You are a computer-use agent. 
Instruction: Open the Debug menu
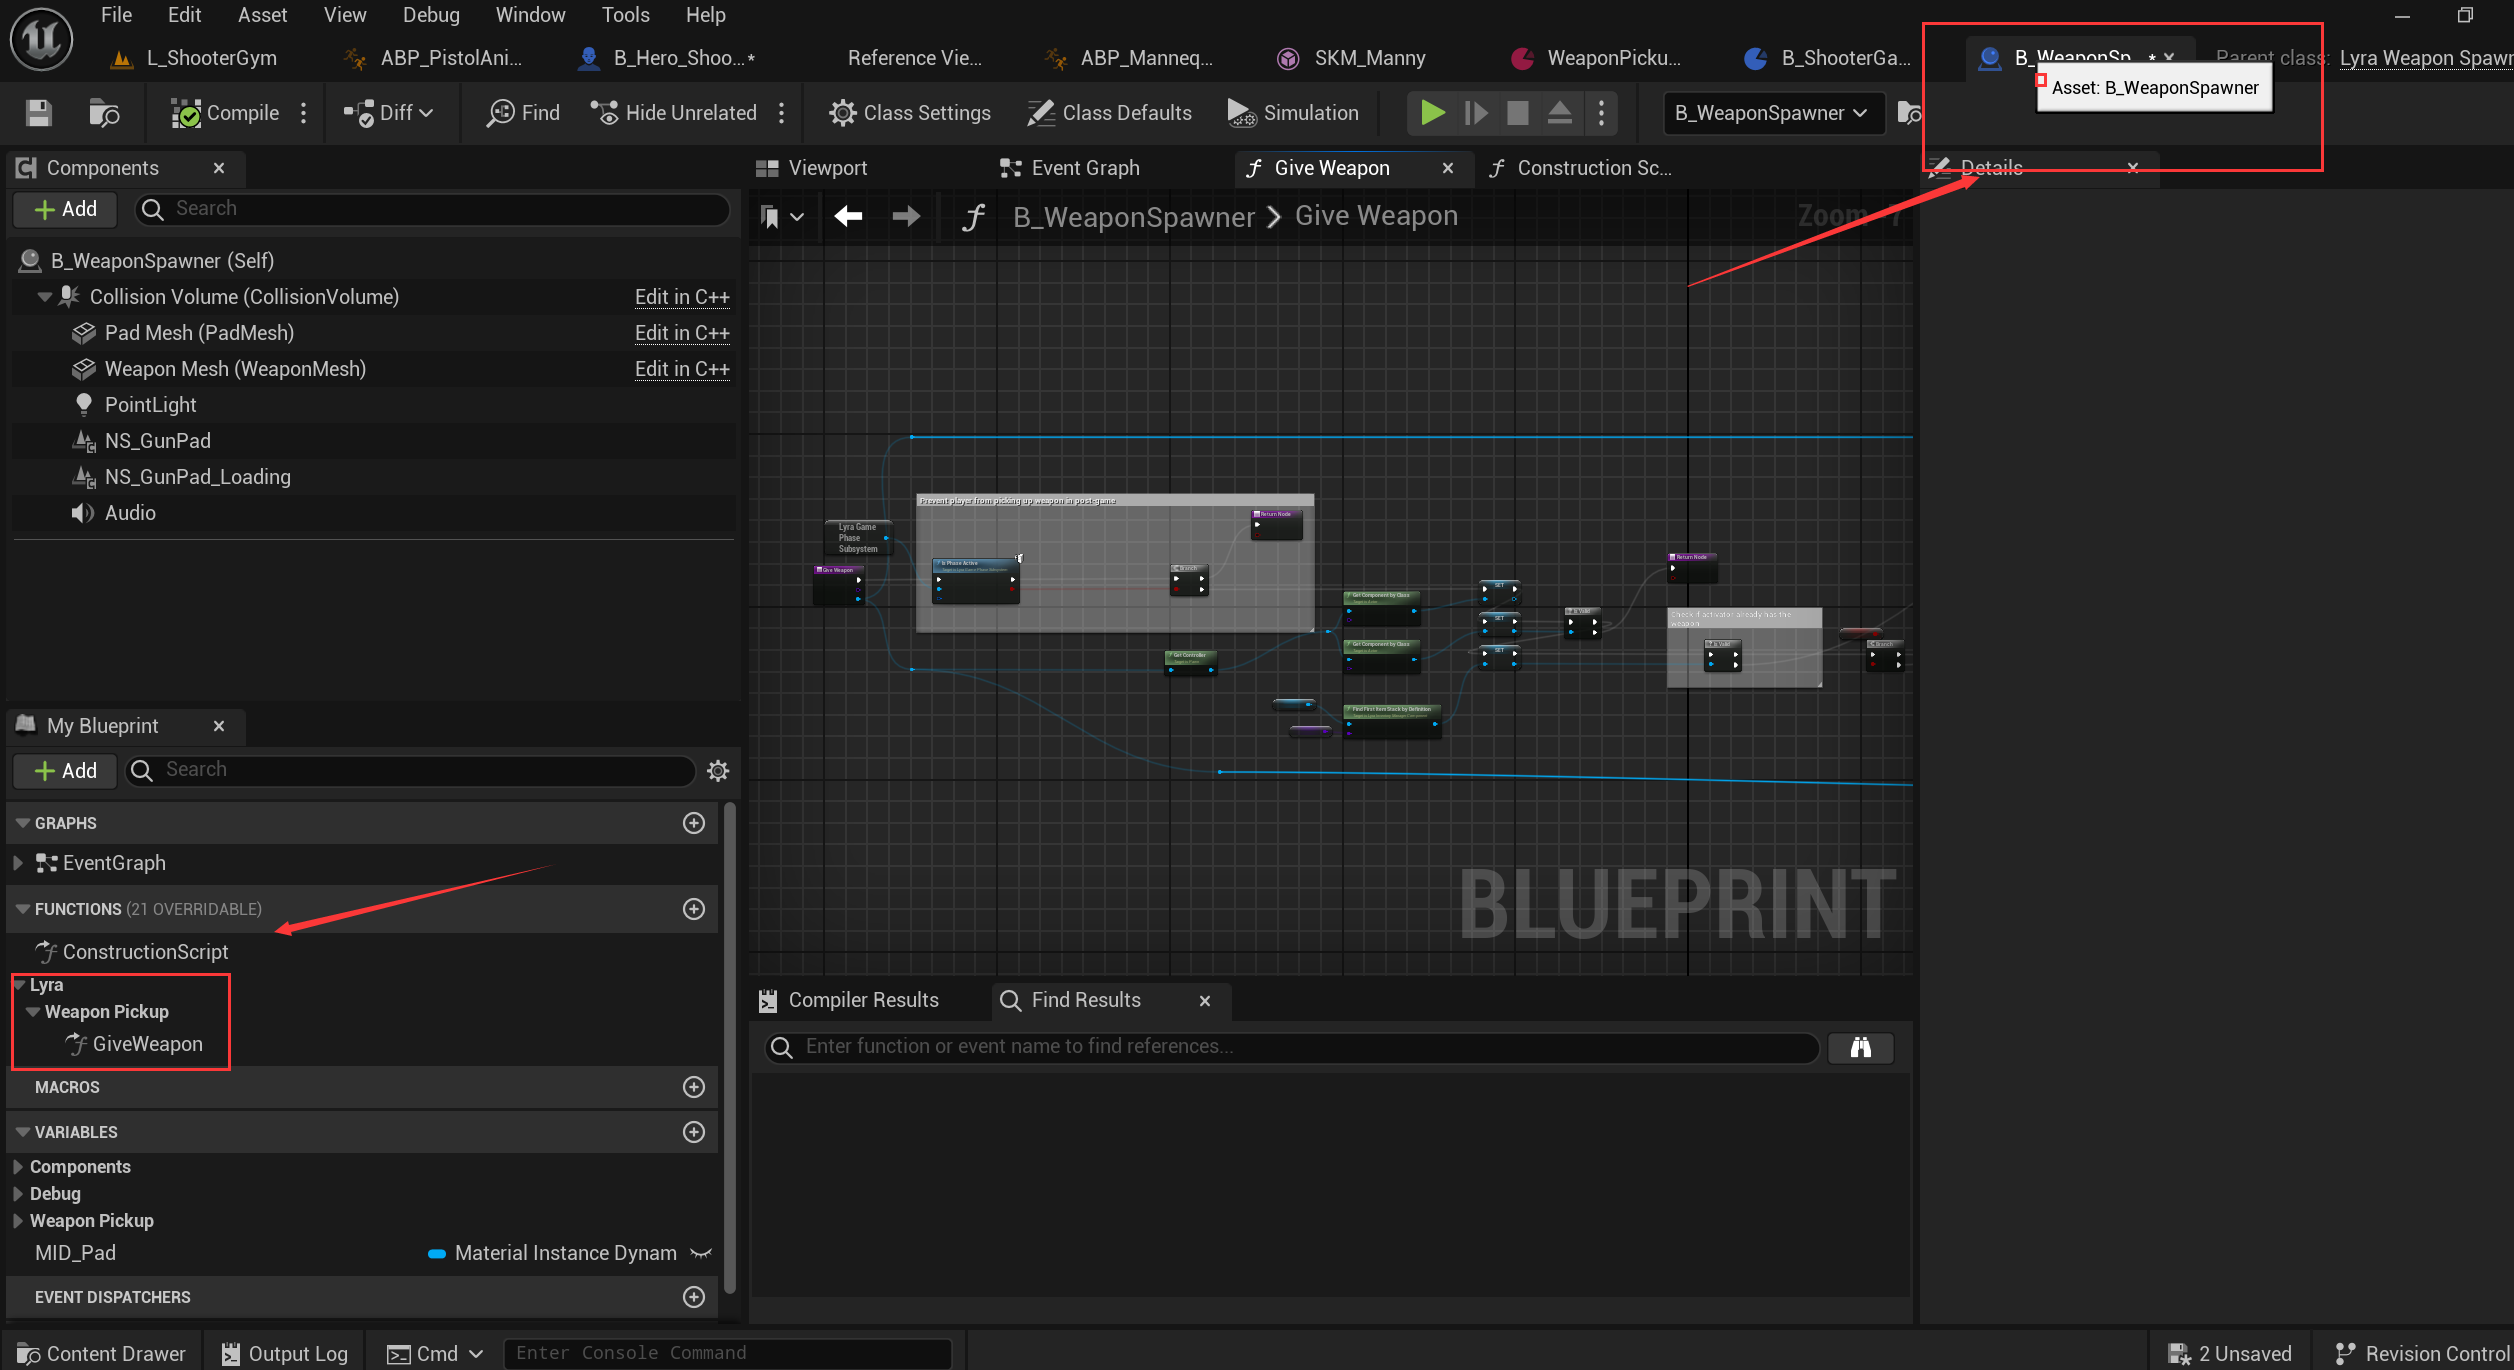point(431,15)
